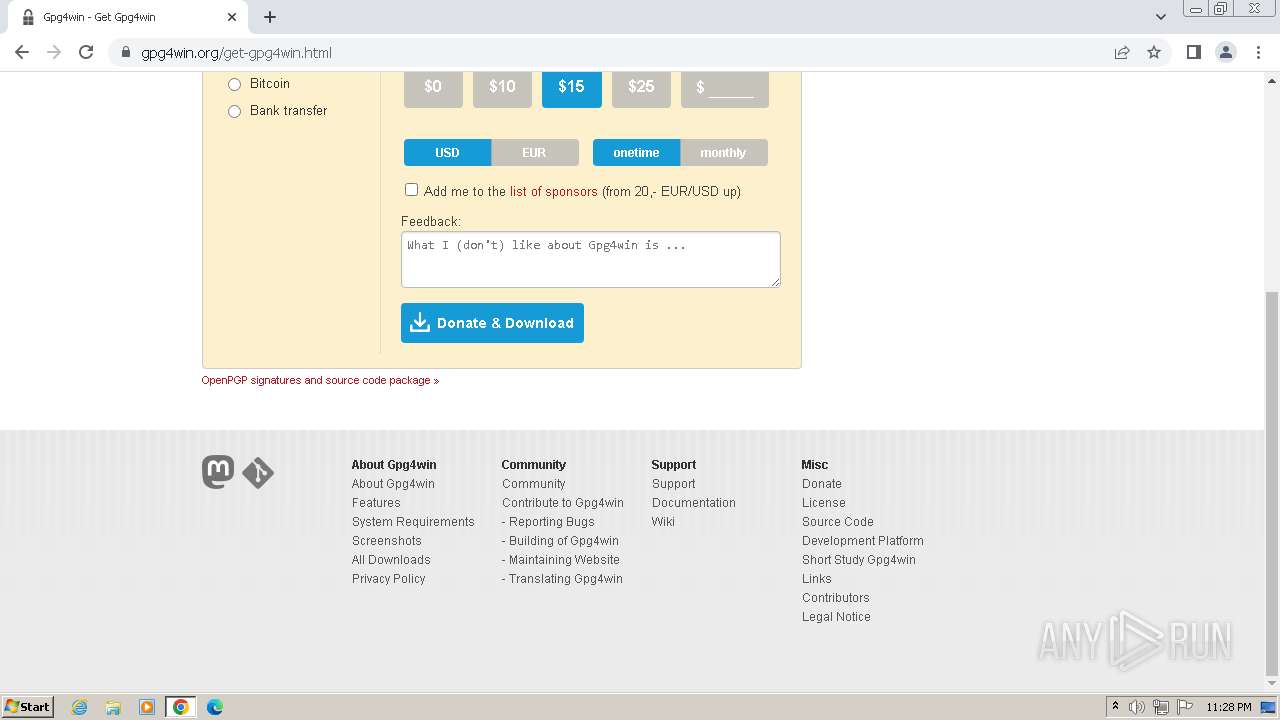
Task: Open Contribute to Gpg4win link
Action: pos(563,503)
